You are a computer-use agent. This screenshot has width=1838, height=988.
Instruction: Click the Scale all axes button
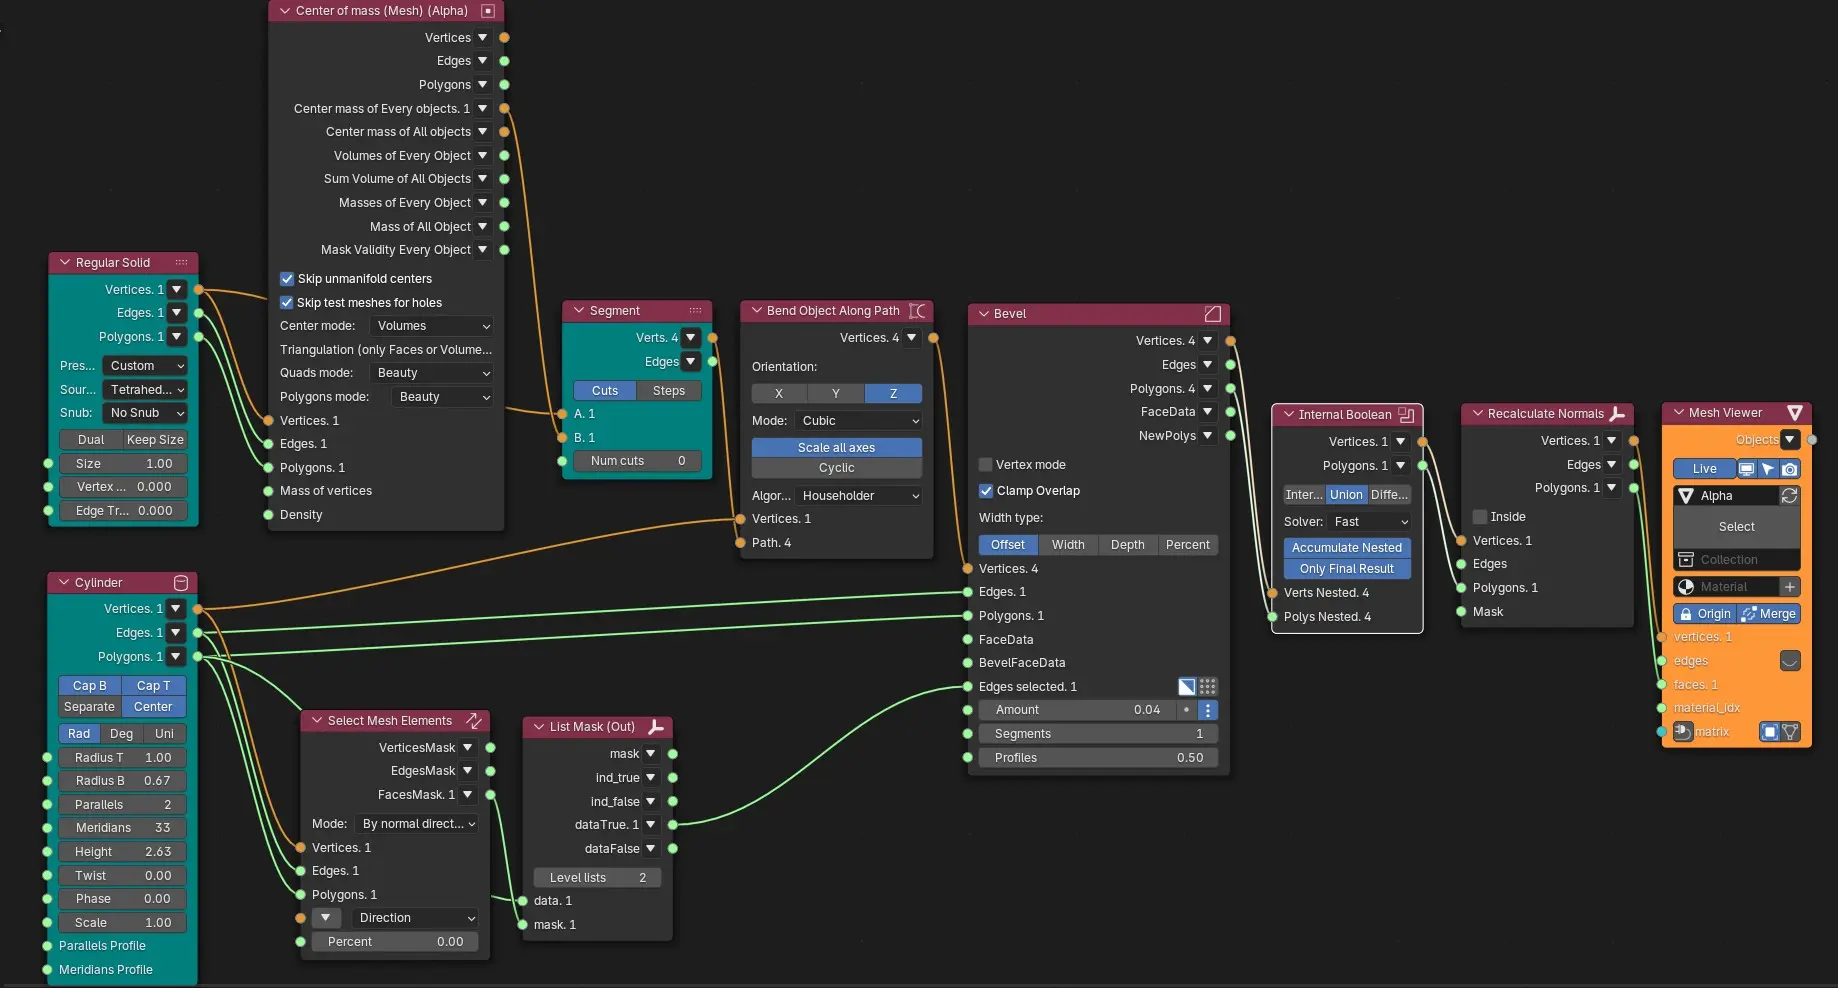[837, 448]
